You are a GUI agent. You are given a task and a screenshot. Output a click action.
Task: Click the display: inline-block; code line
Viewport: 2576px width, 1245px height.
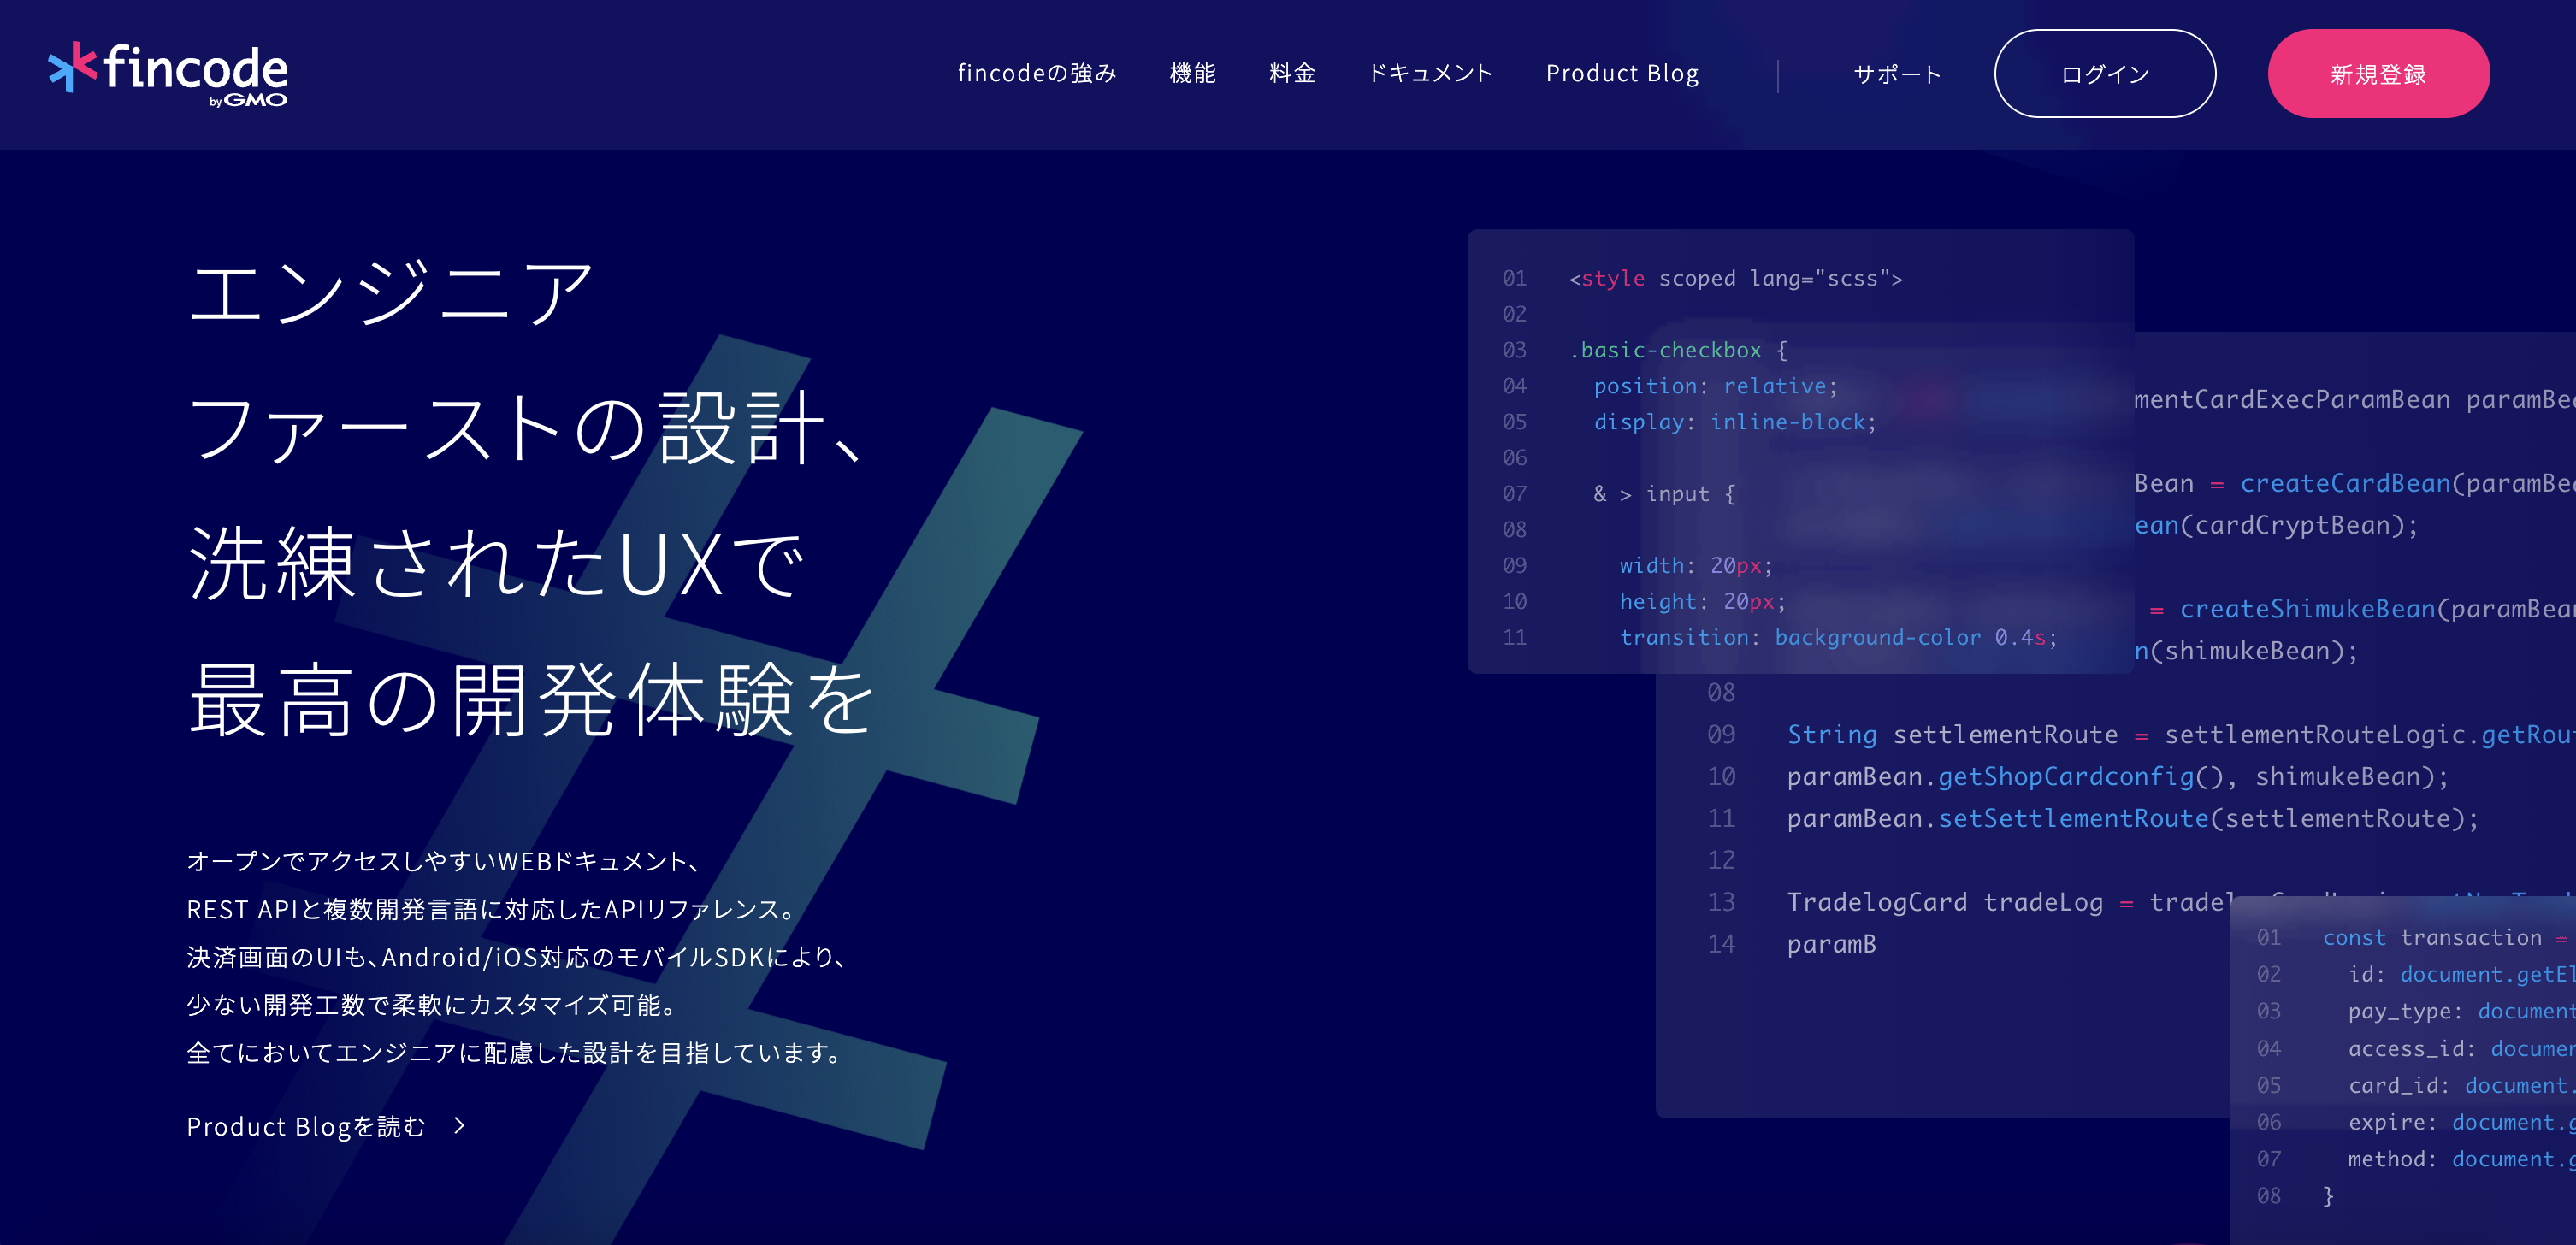1735,422
